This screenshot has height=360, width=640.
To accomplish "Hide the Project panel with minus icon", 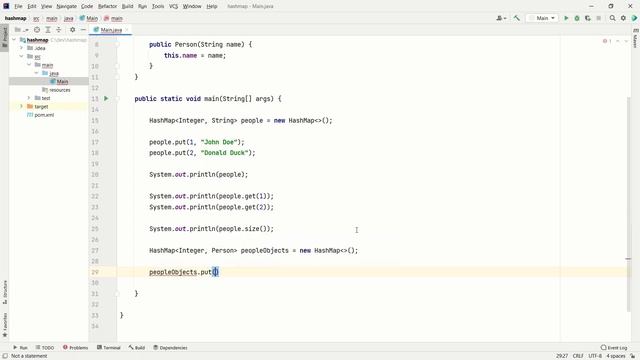I will click(83, 30).
